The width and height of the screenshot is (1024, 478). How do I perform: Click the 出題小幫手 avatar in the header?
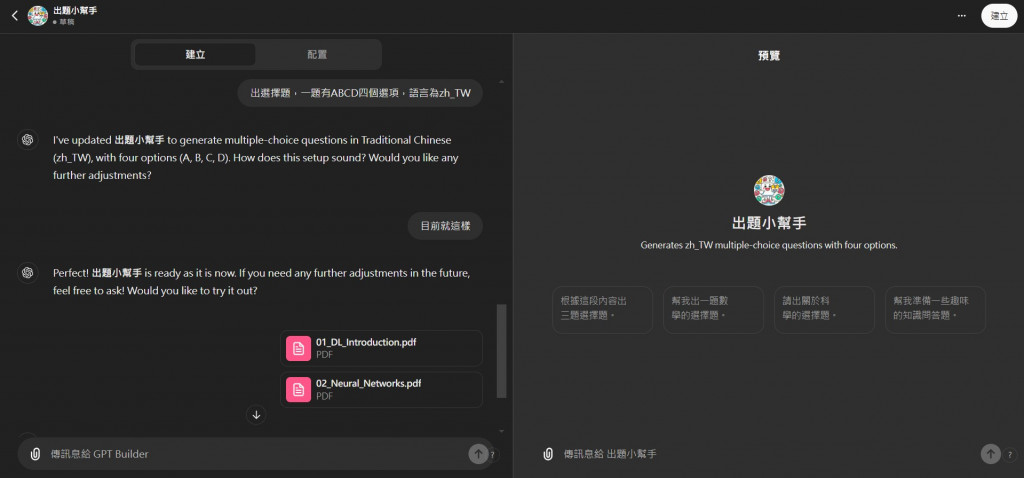pos(37,16)
